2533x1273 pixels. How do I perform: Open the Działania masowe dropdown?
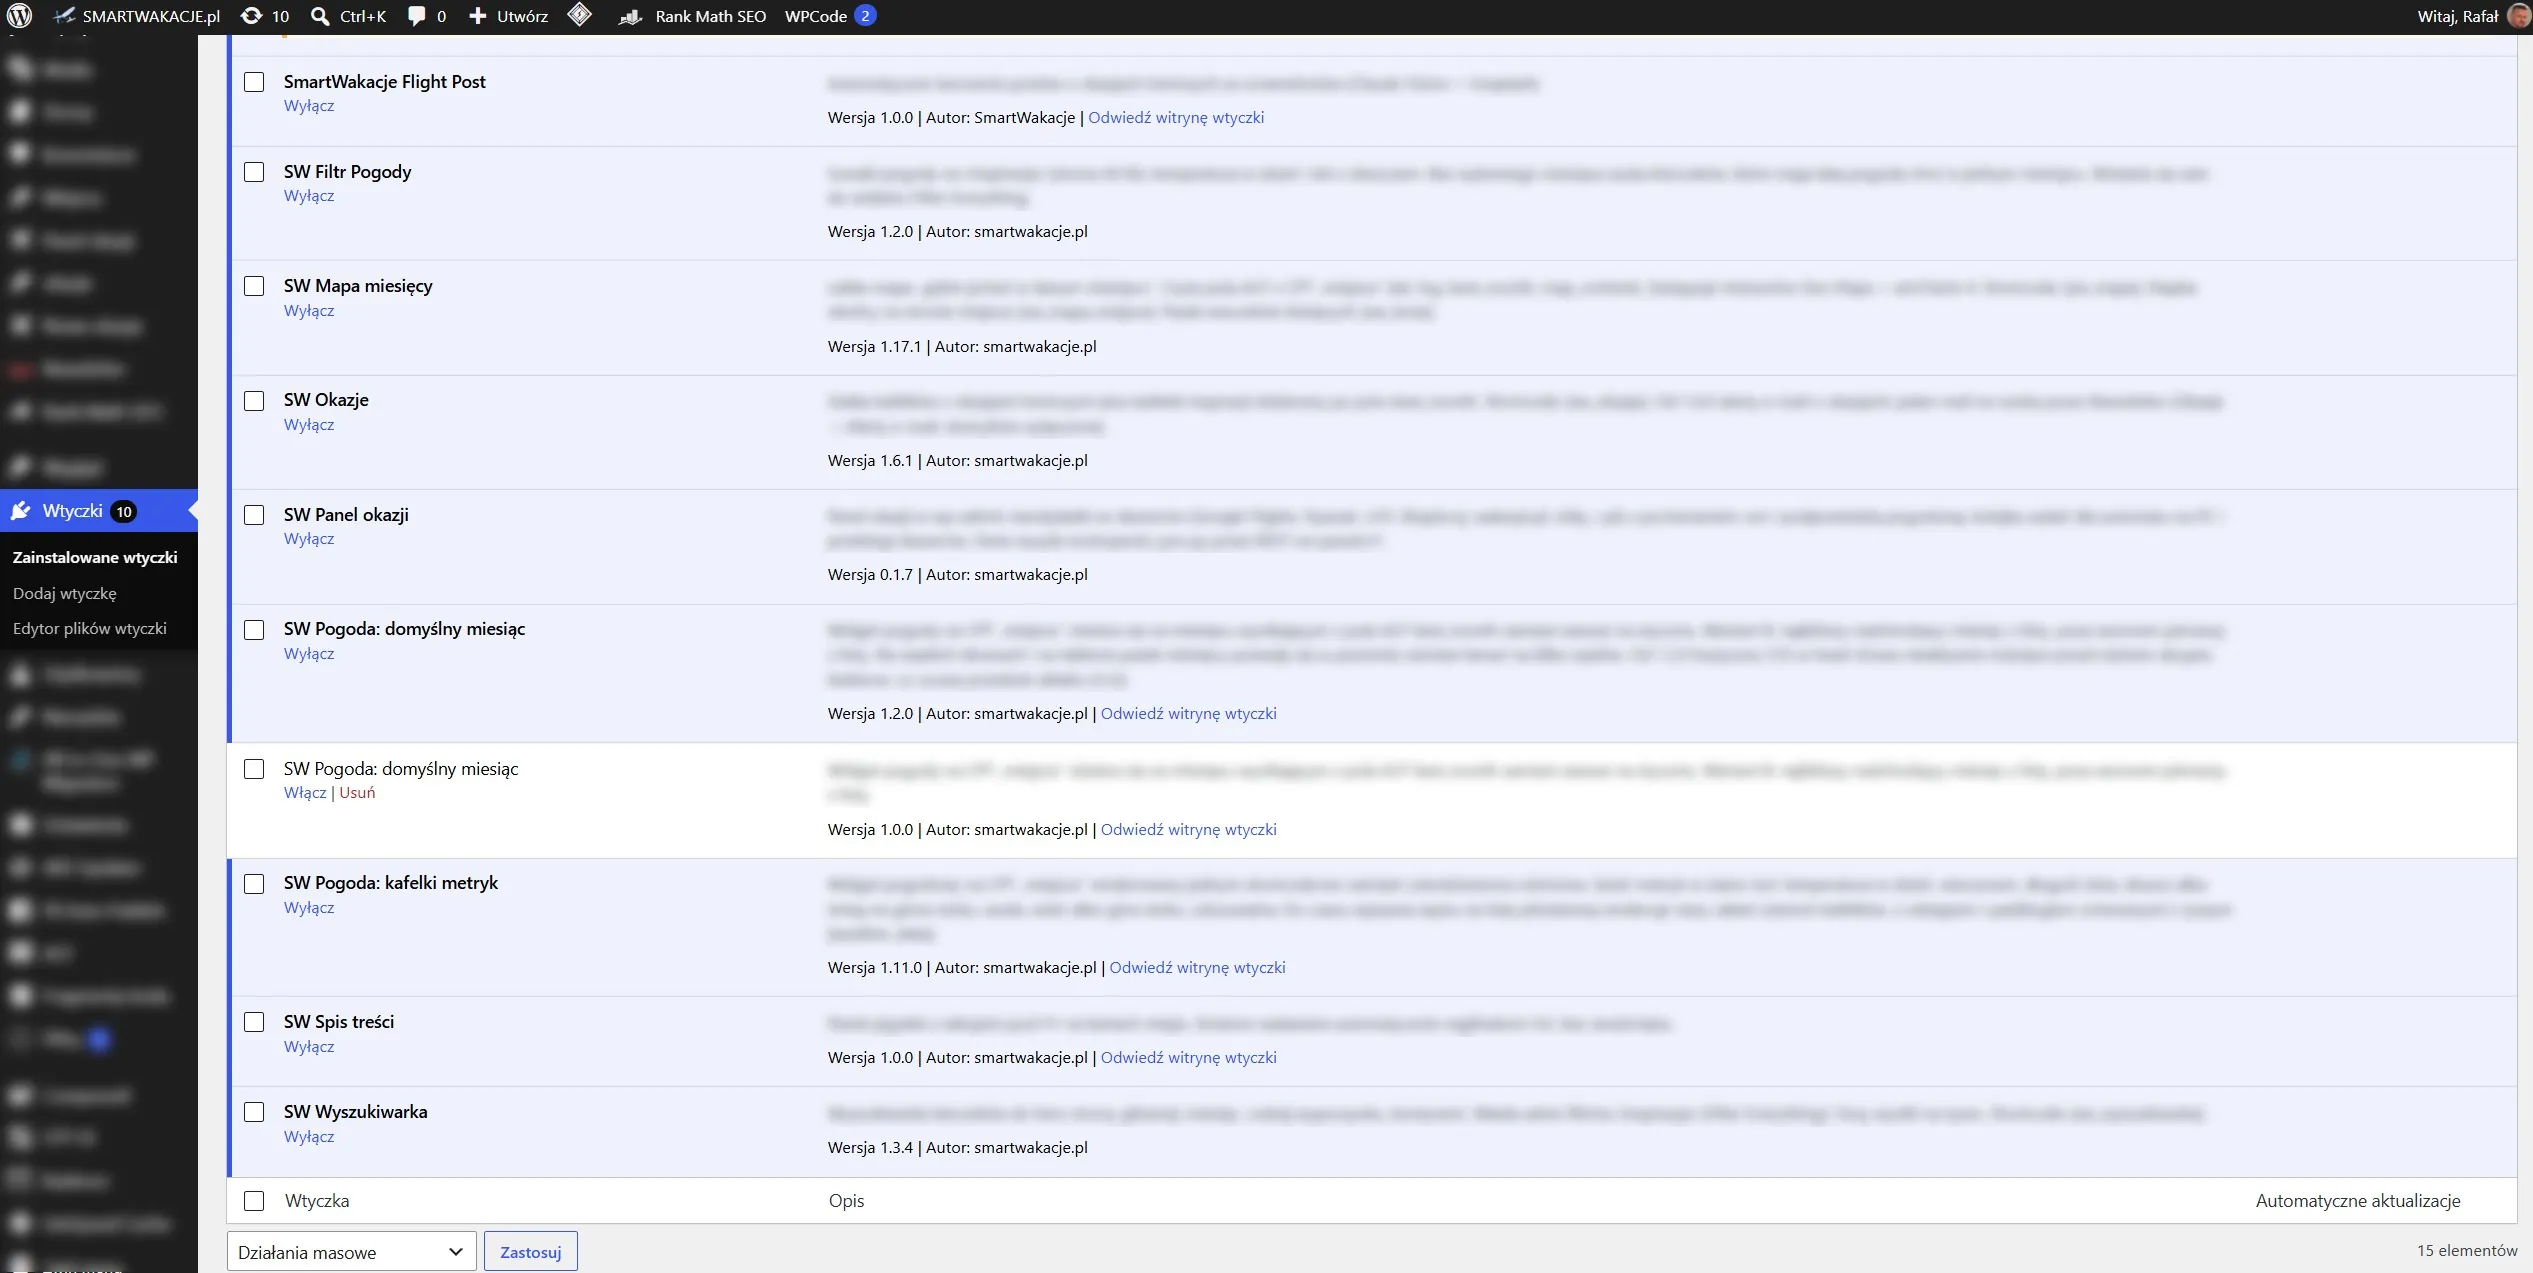pos(351,1252)
